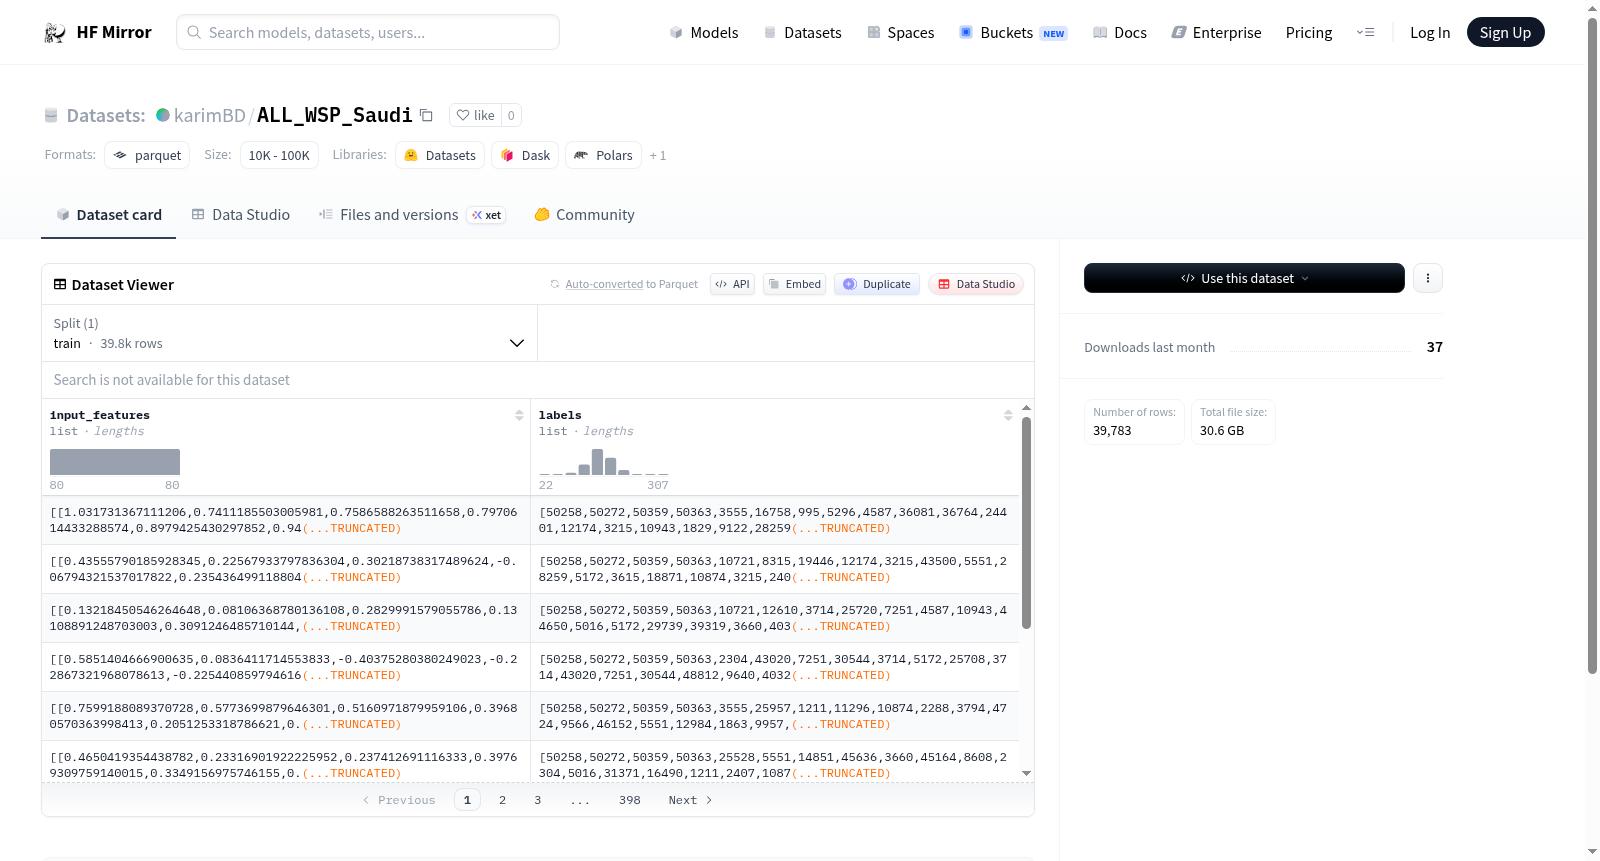
Task: Select the Polars library tag
Action: [x=603, y=155]
